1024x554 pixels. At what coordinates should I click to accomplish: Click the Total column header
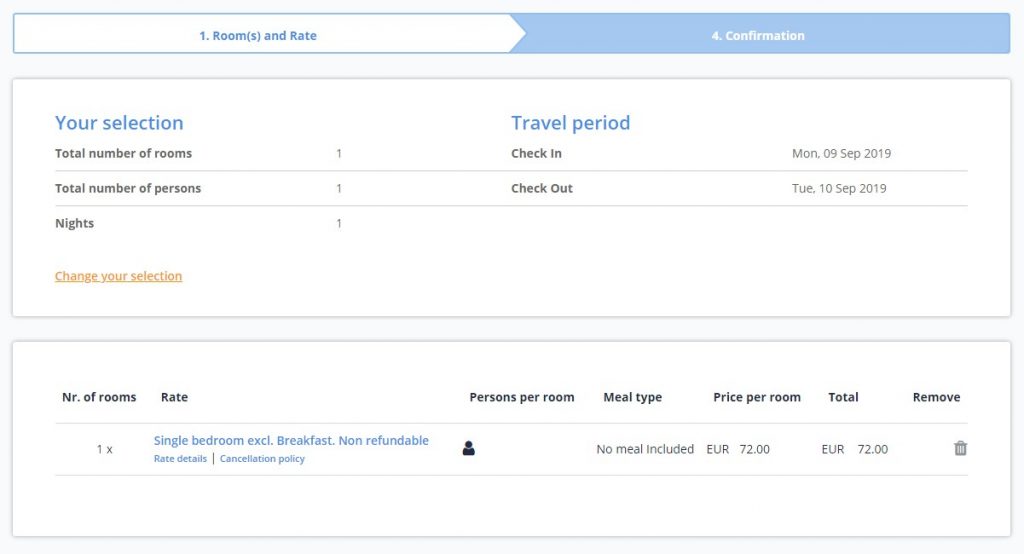tap(843, 397)
